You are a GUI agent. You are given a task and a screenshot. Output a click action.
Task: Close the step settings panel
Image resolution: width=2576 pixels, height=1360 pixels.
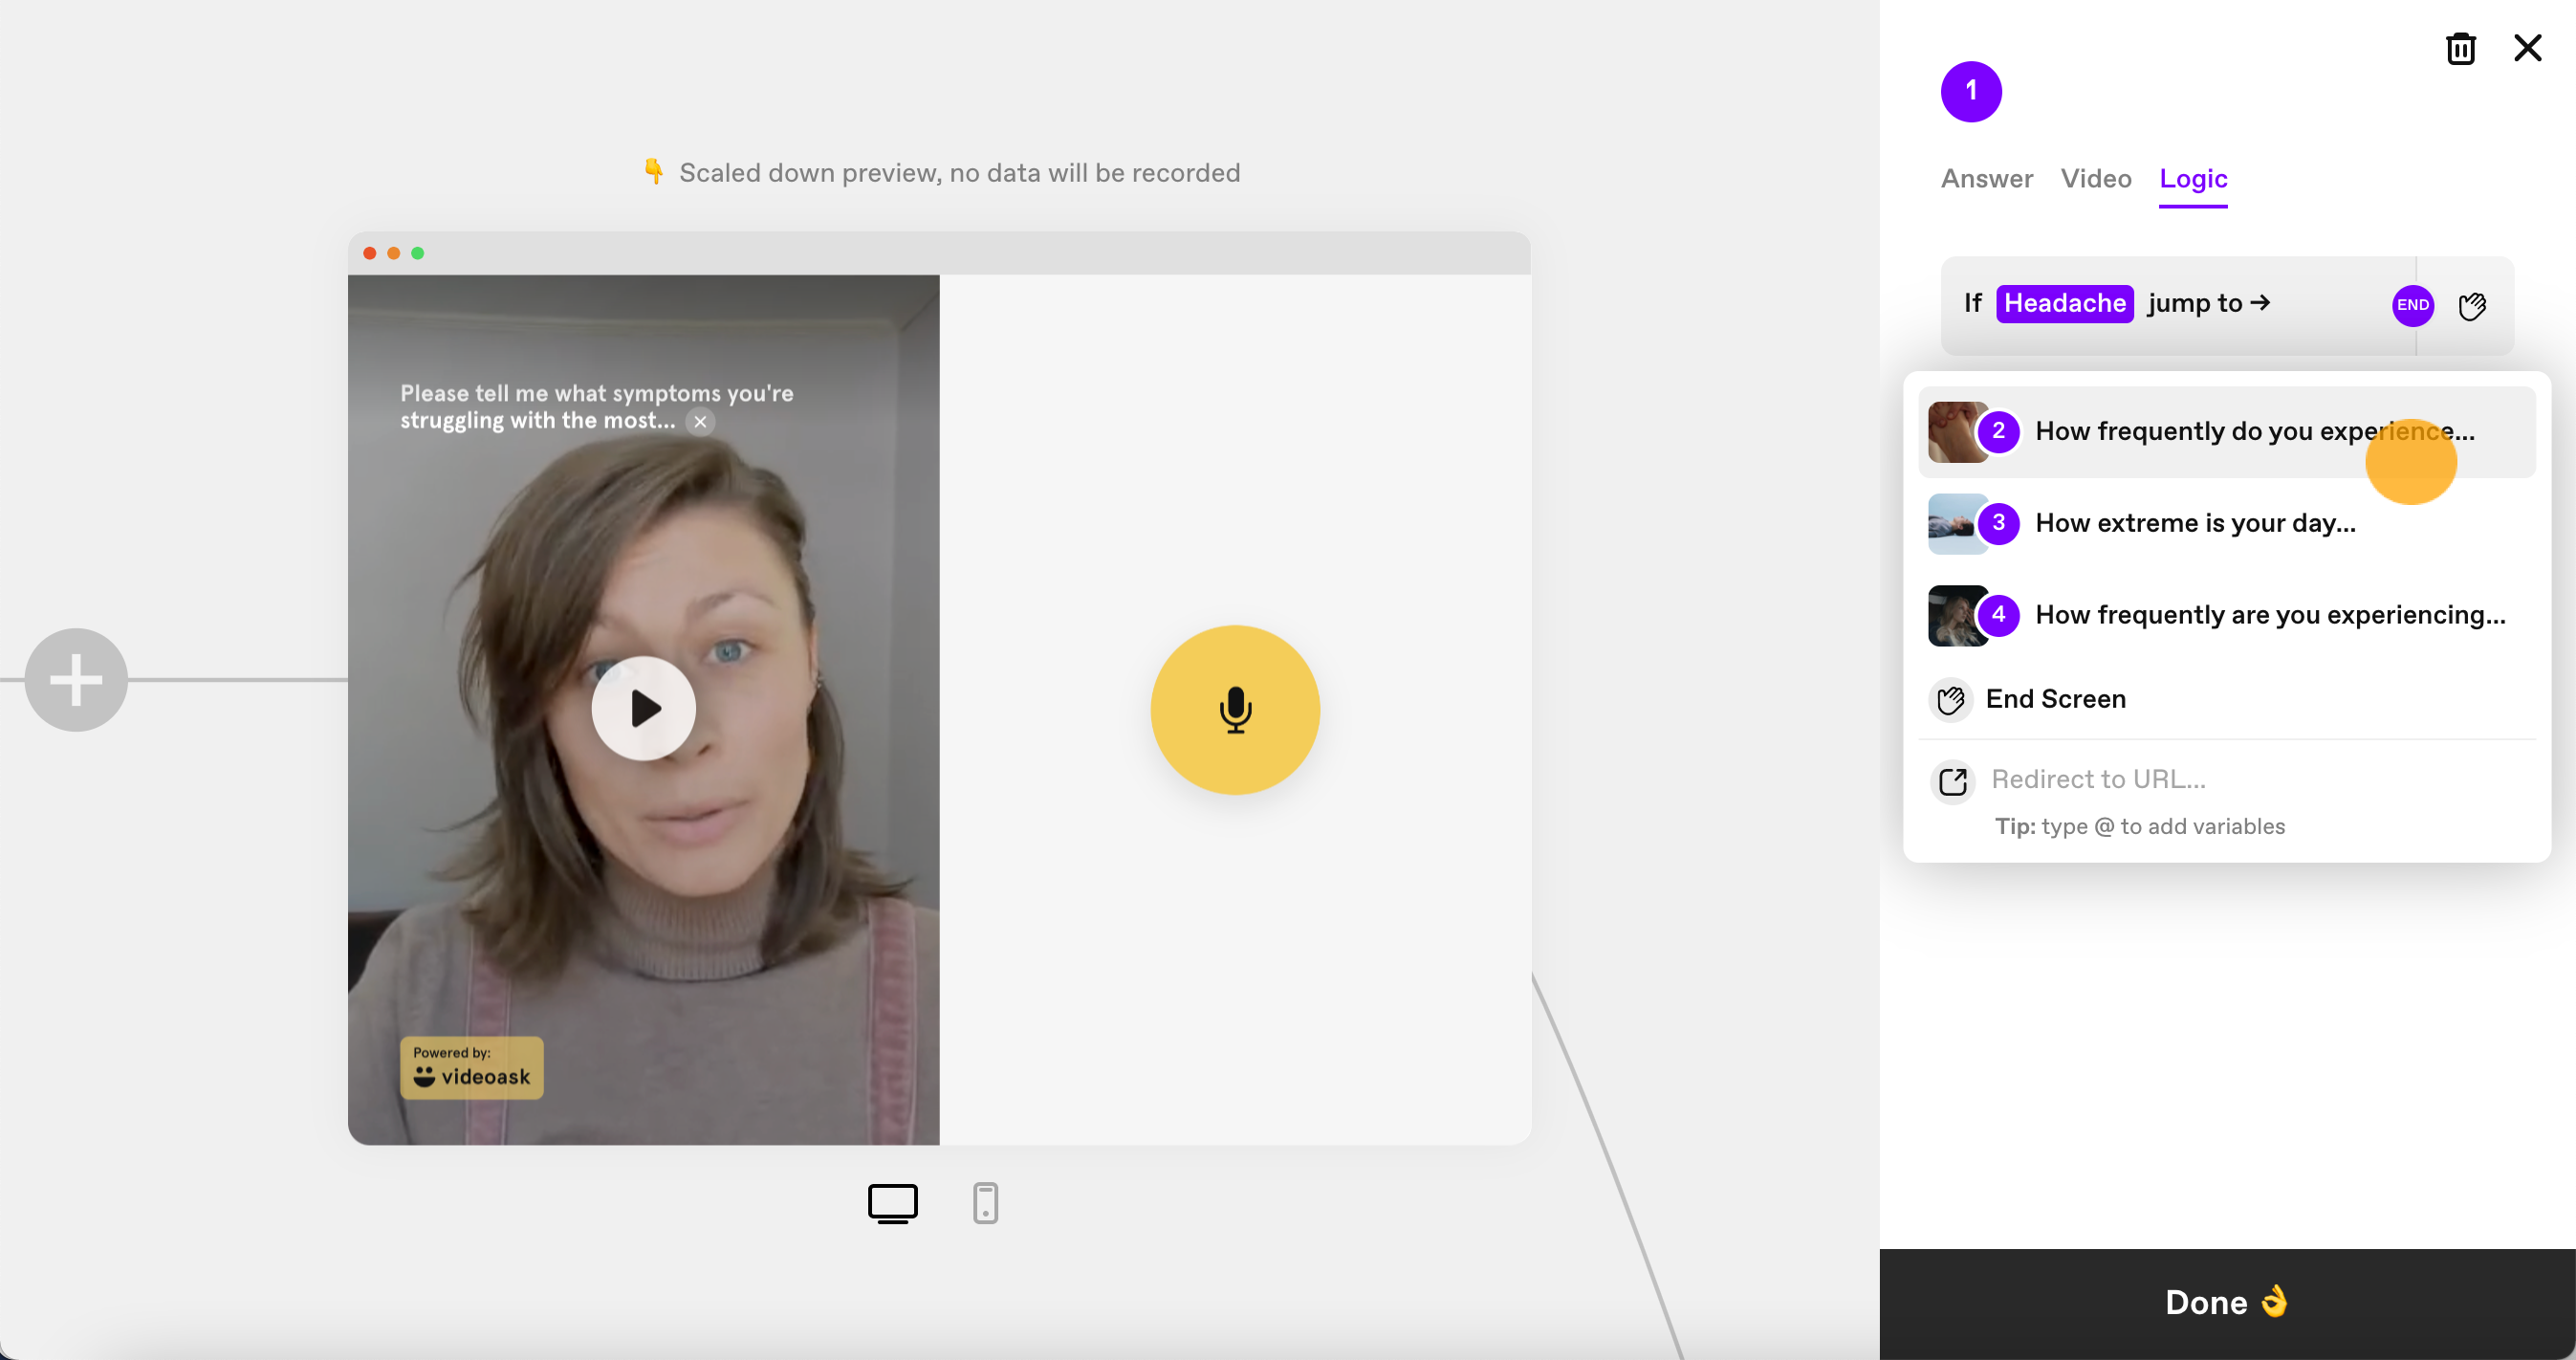[x=2527, y=47]
